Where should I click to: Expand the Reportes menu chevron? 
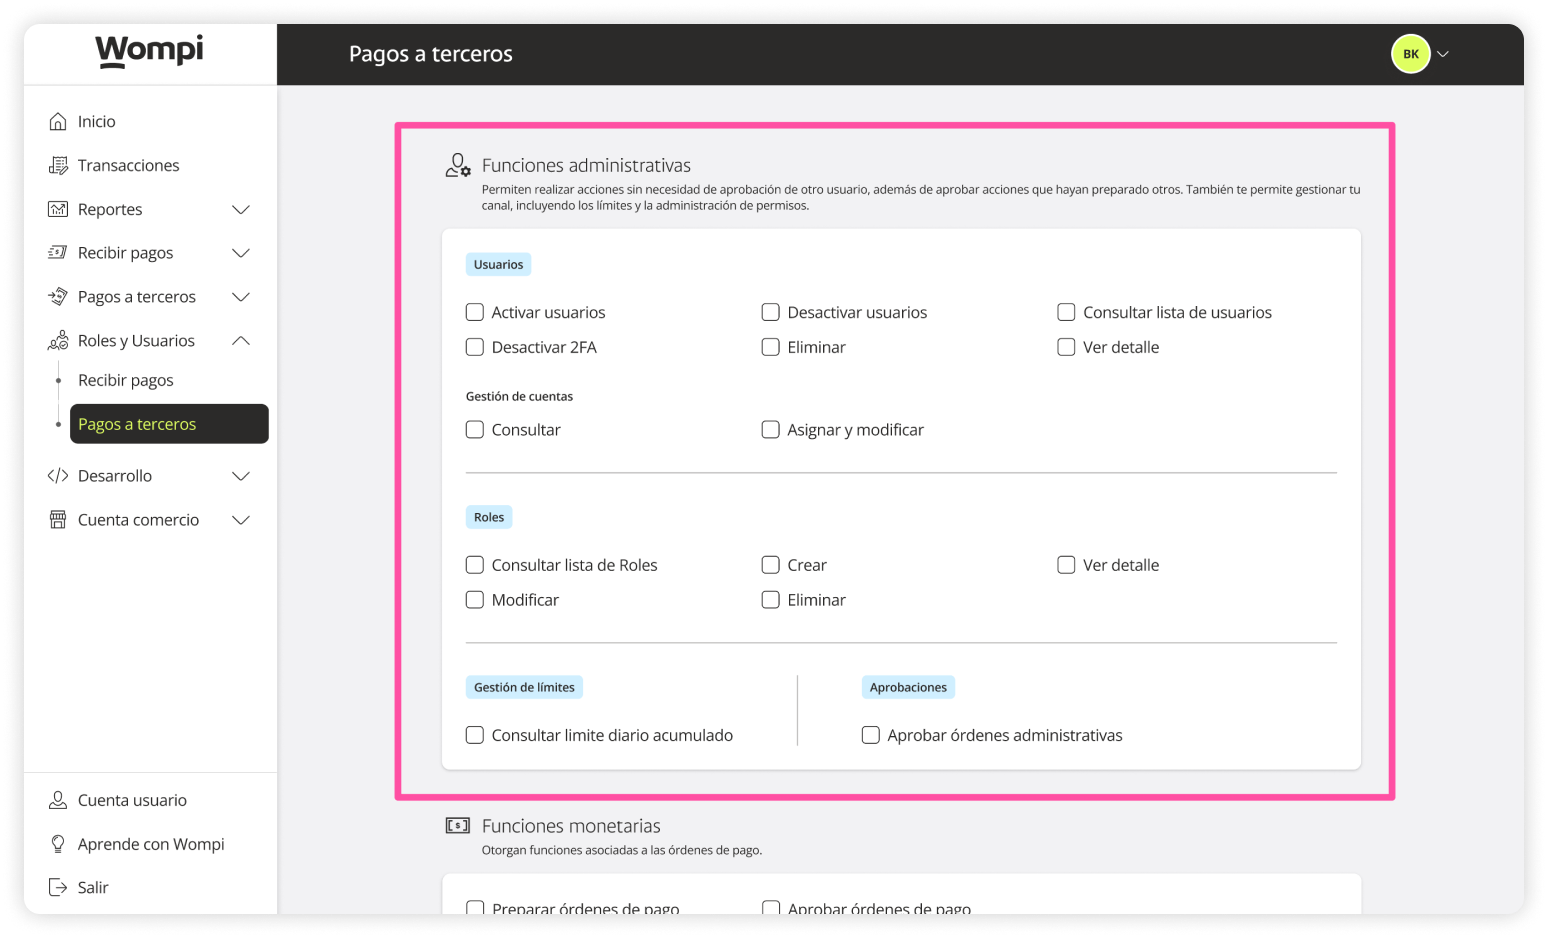point(241,209)
